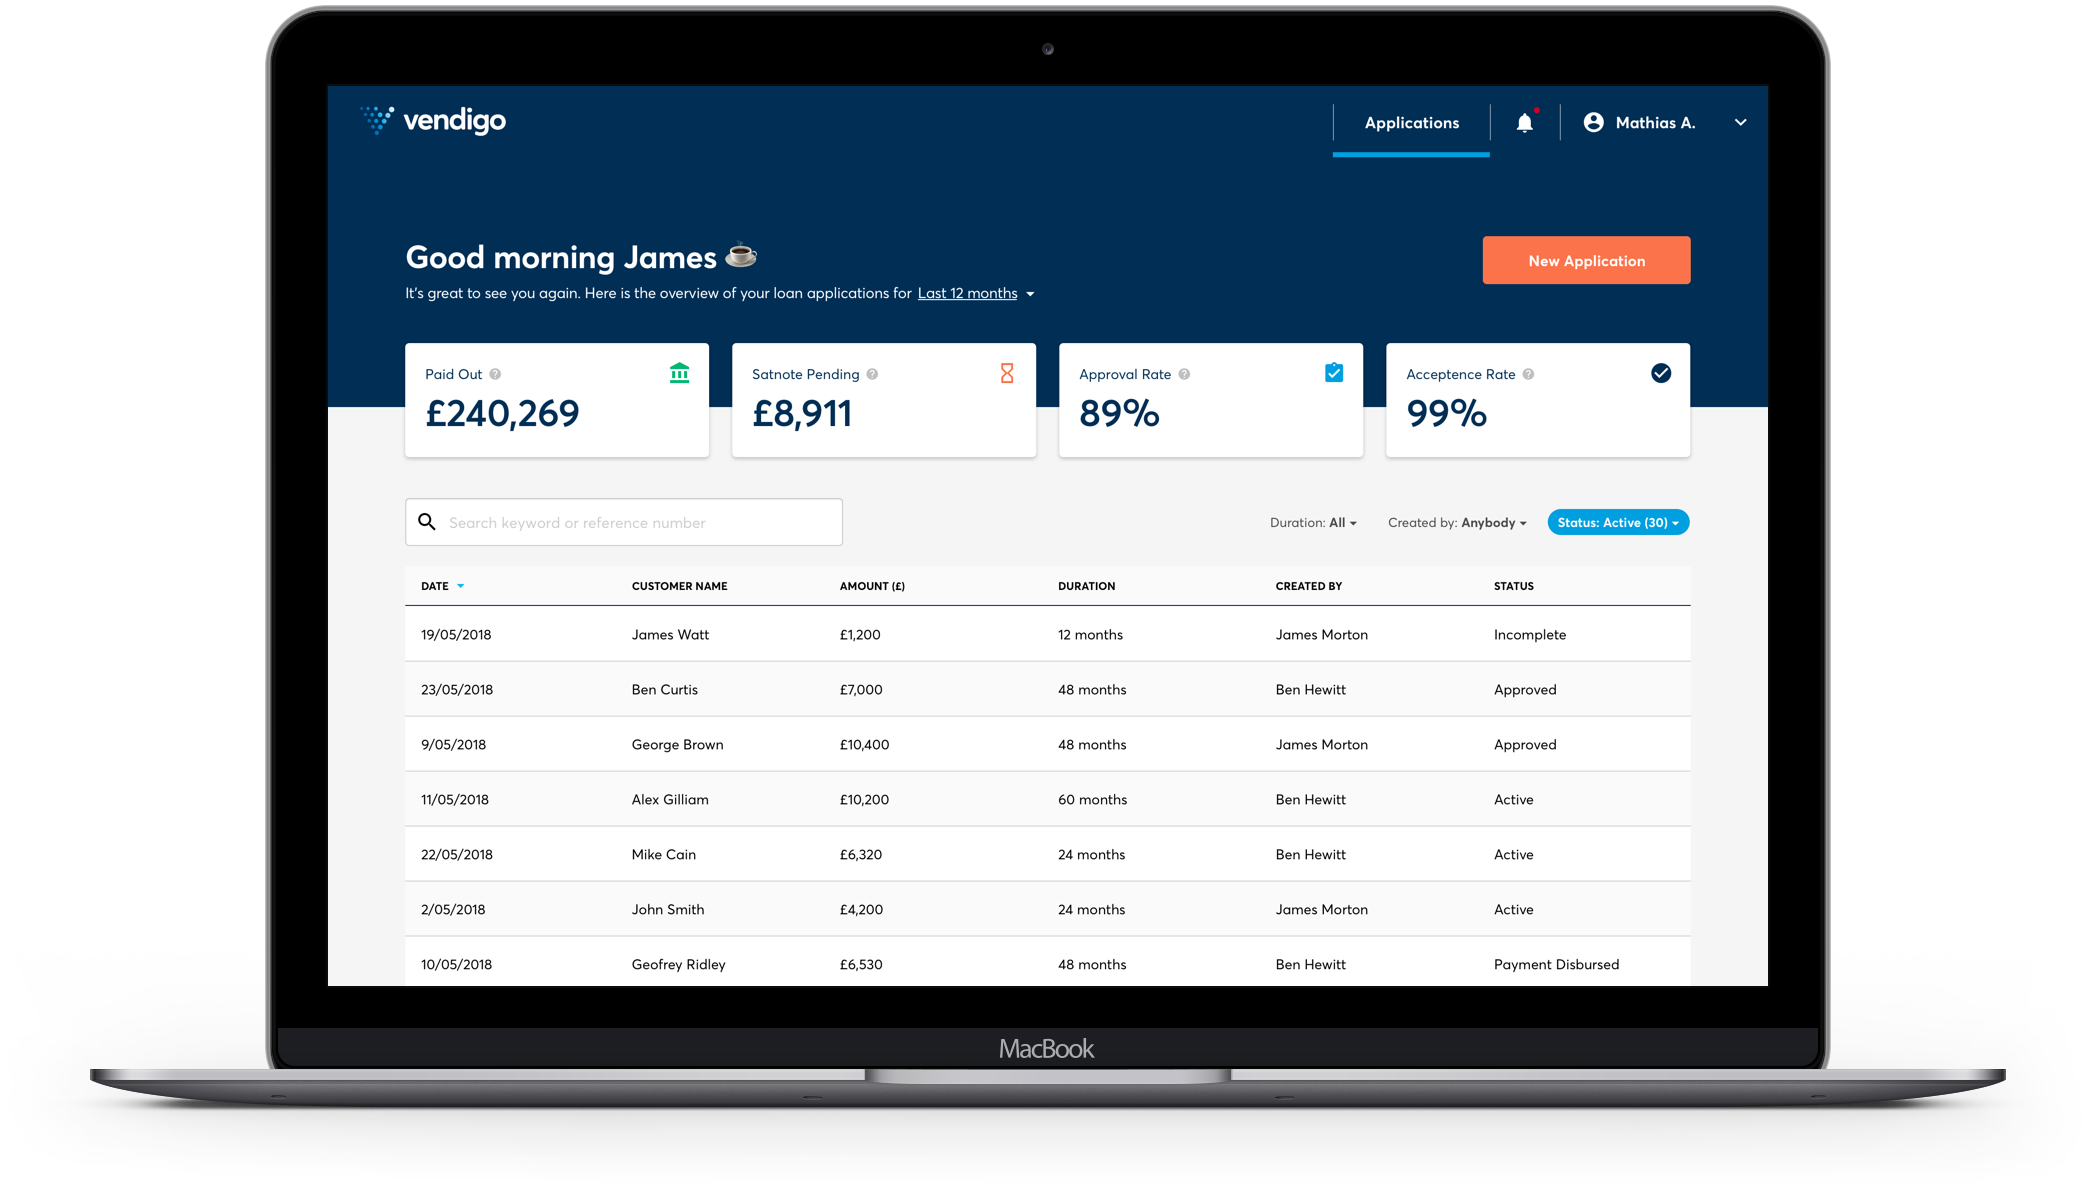Viewport: 2100px width, 1192px height.
Task: Click the £6,320 amount cell
Action: (x=861, y=854)
